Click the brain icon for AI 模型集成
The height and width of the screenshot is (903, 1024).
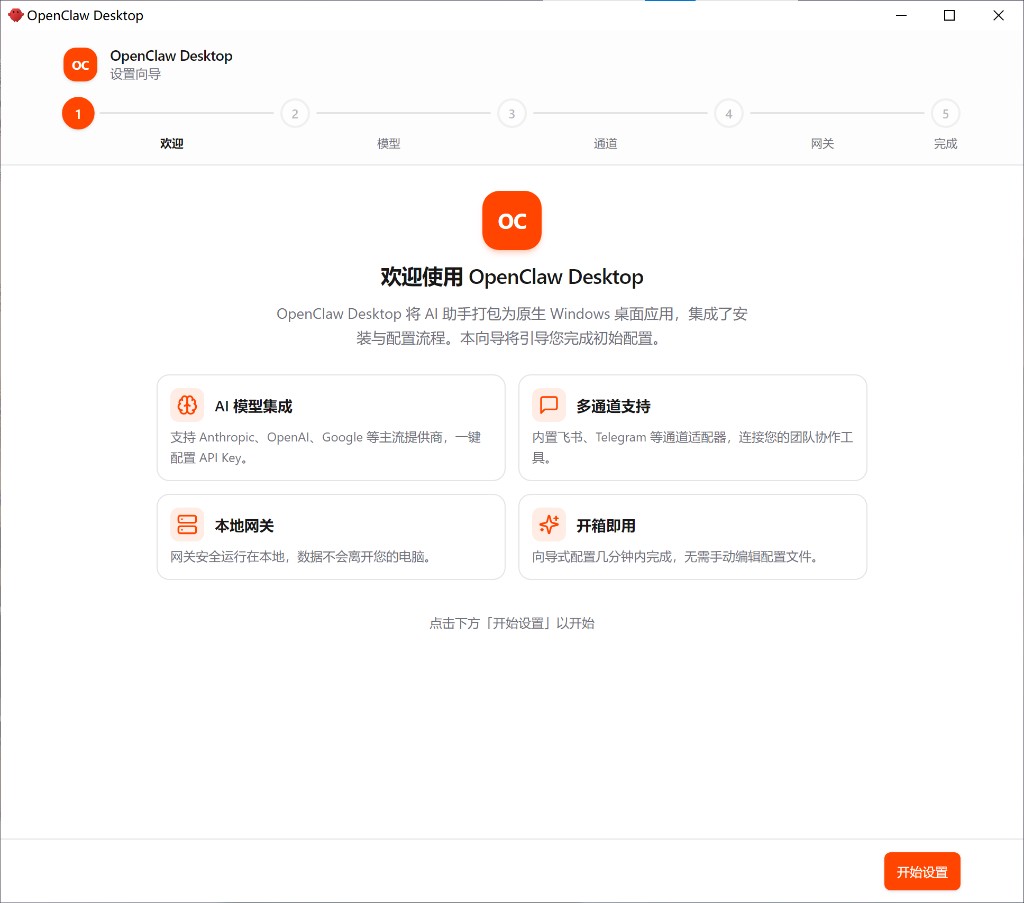tap(187, 405)
